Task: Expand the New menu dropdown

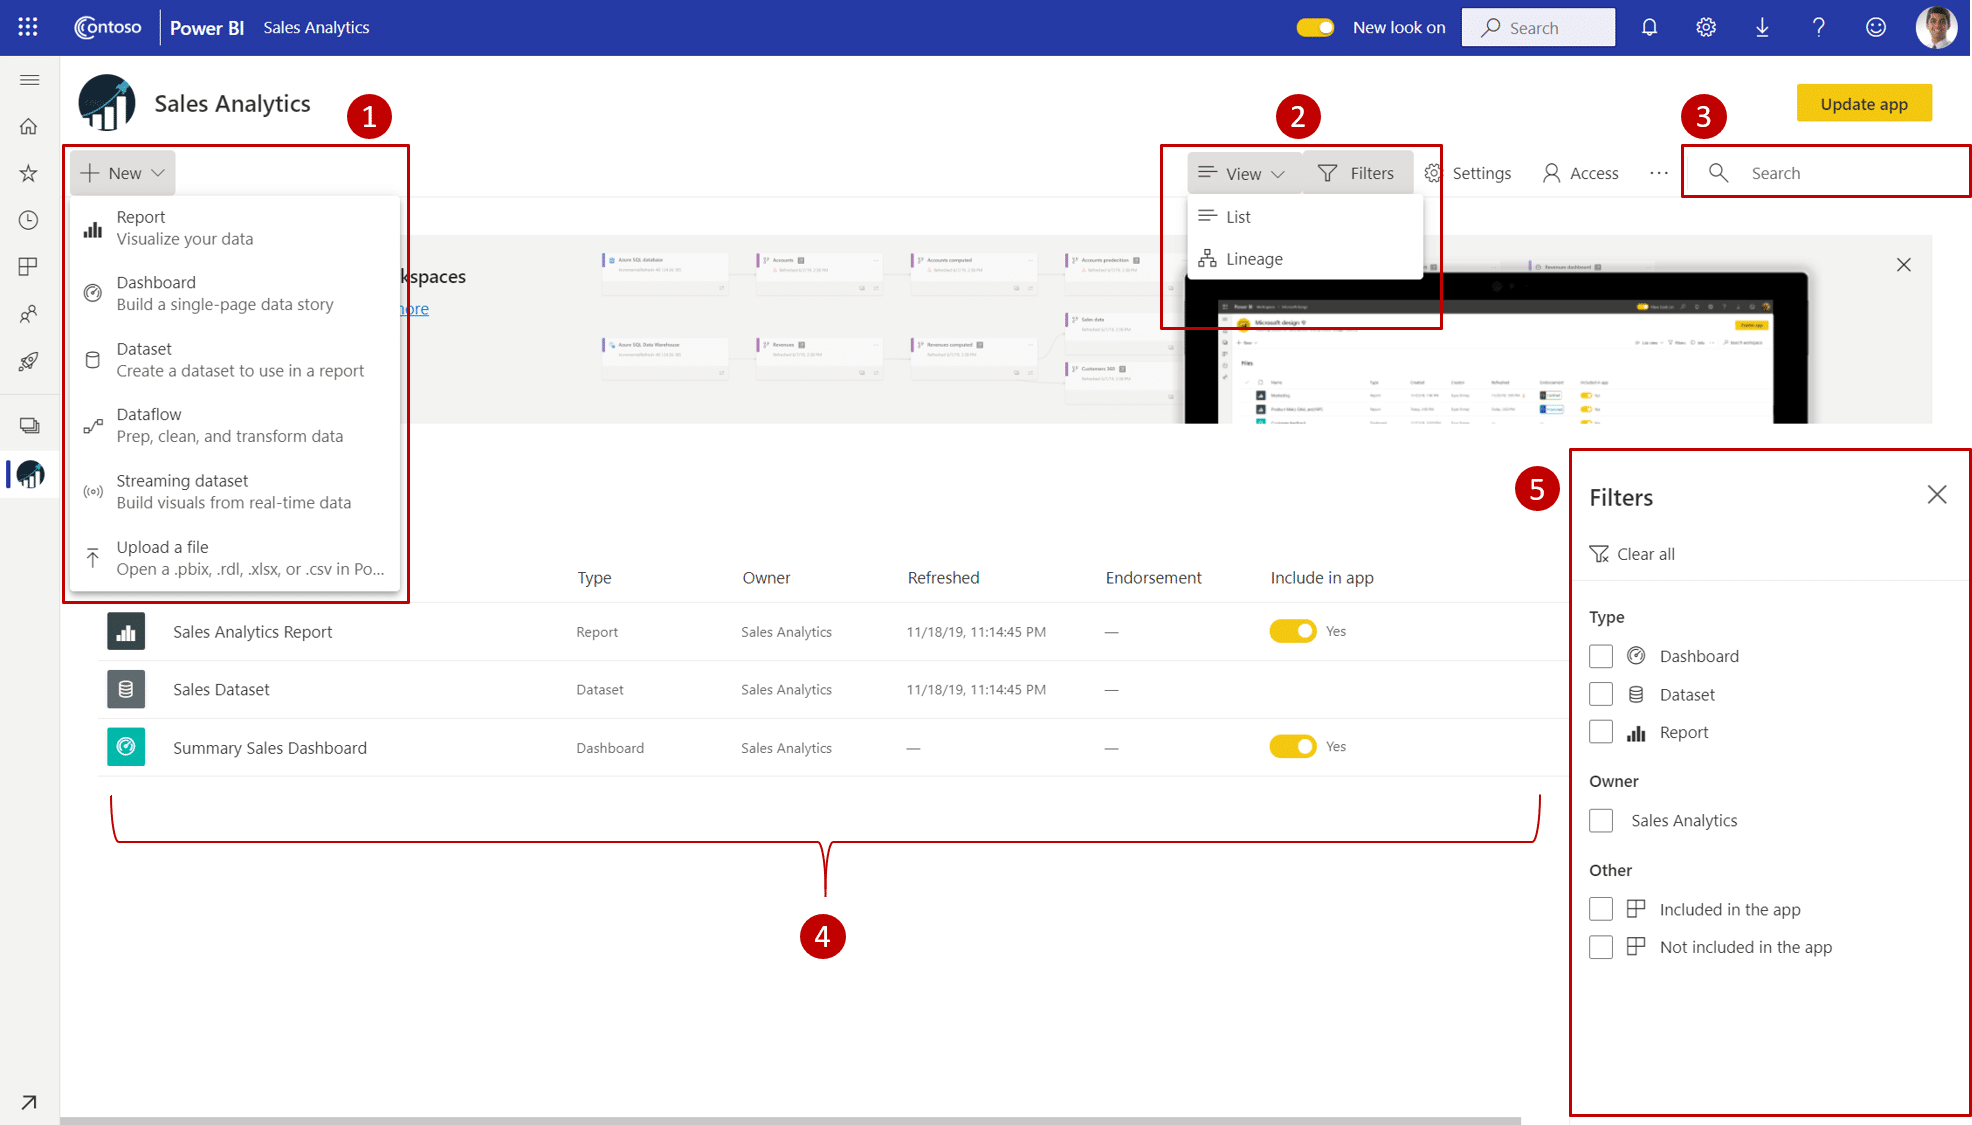Action: tap(121, 172)
